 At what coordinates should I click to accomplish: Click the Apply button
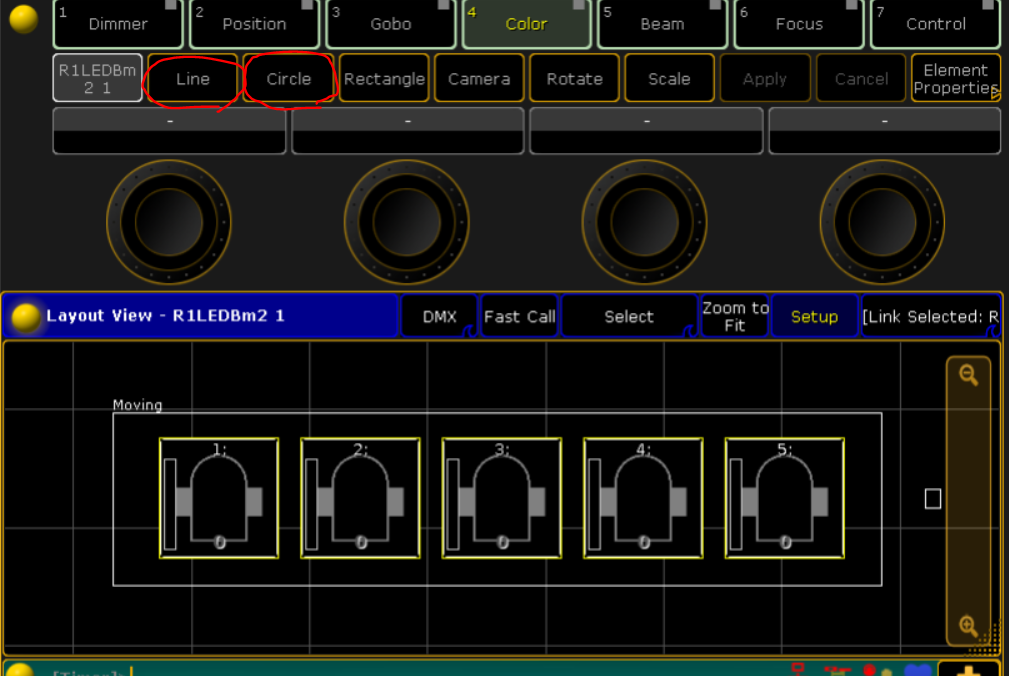[764, 78]
